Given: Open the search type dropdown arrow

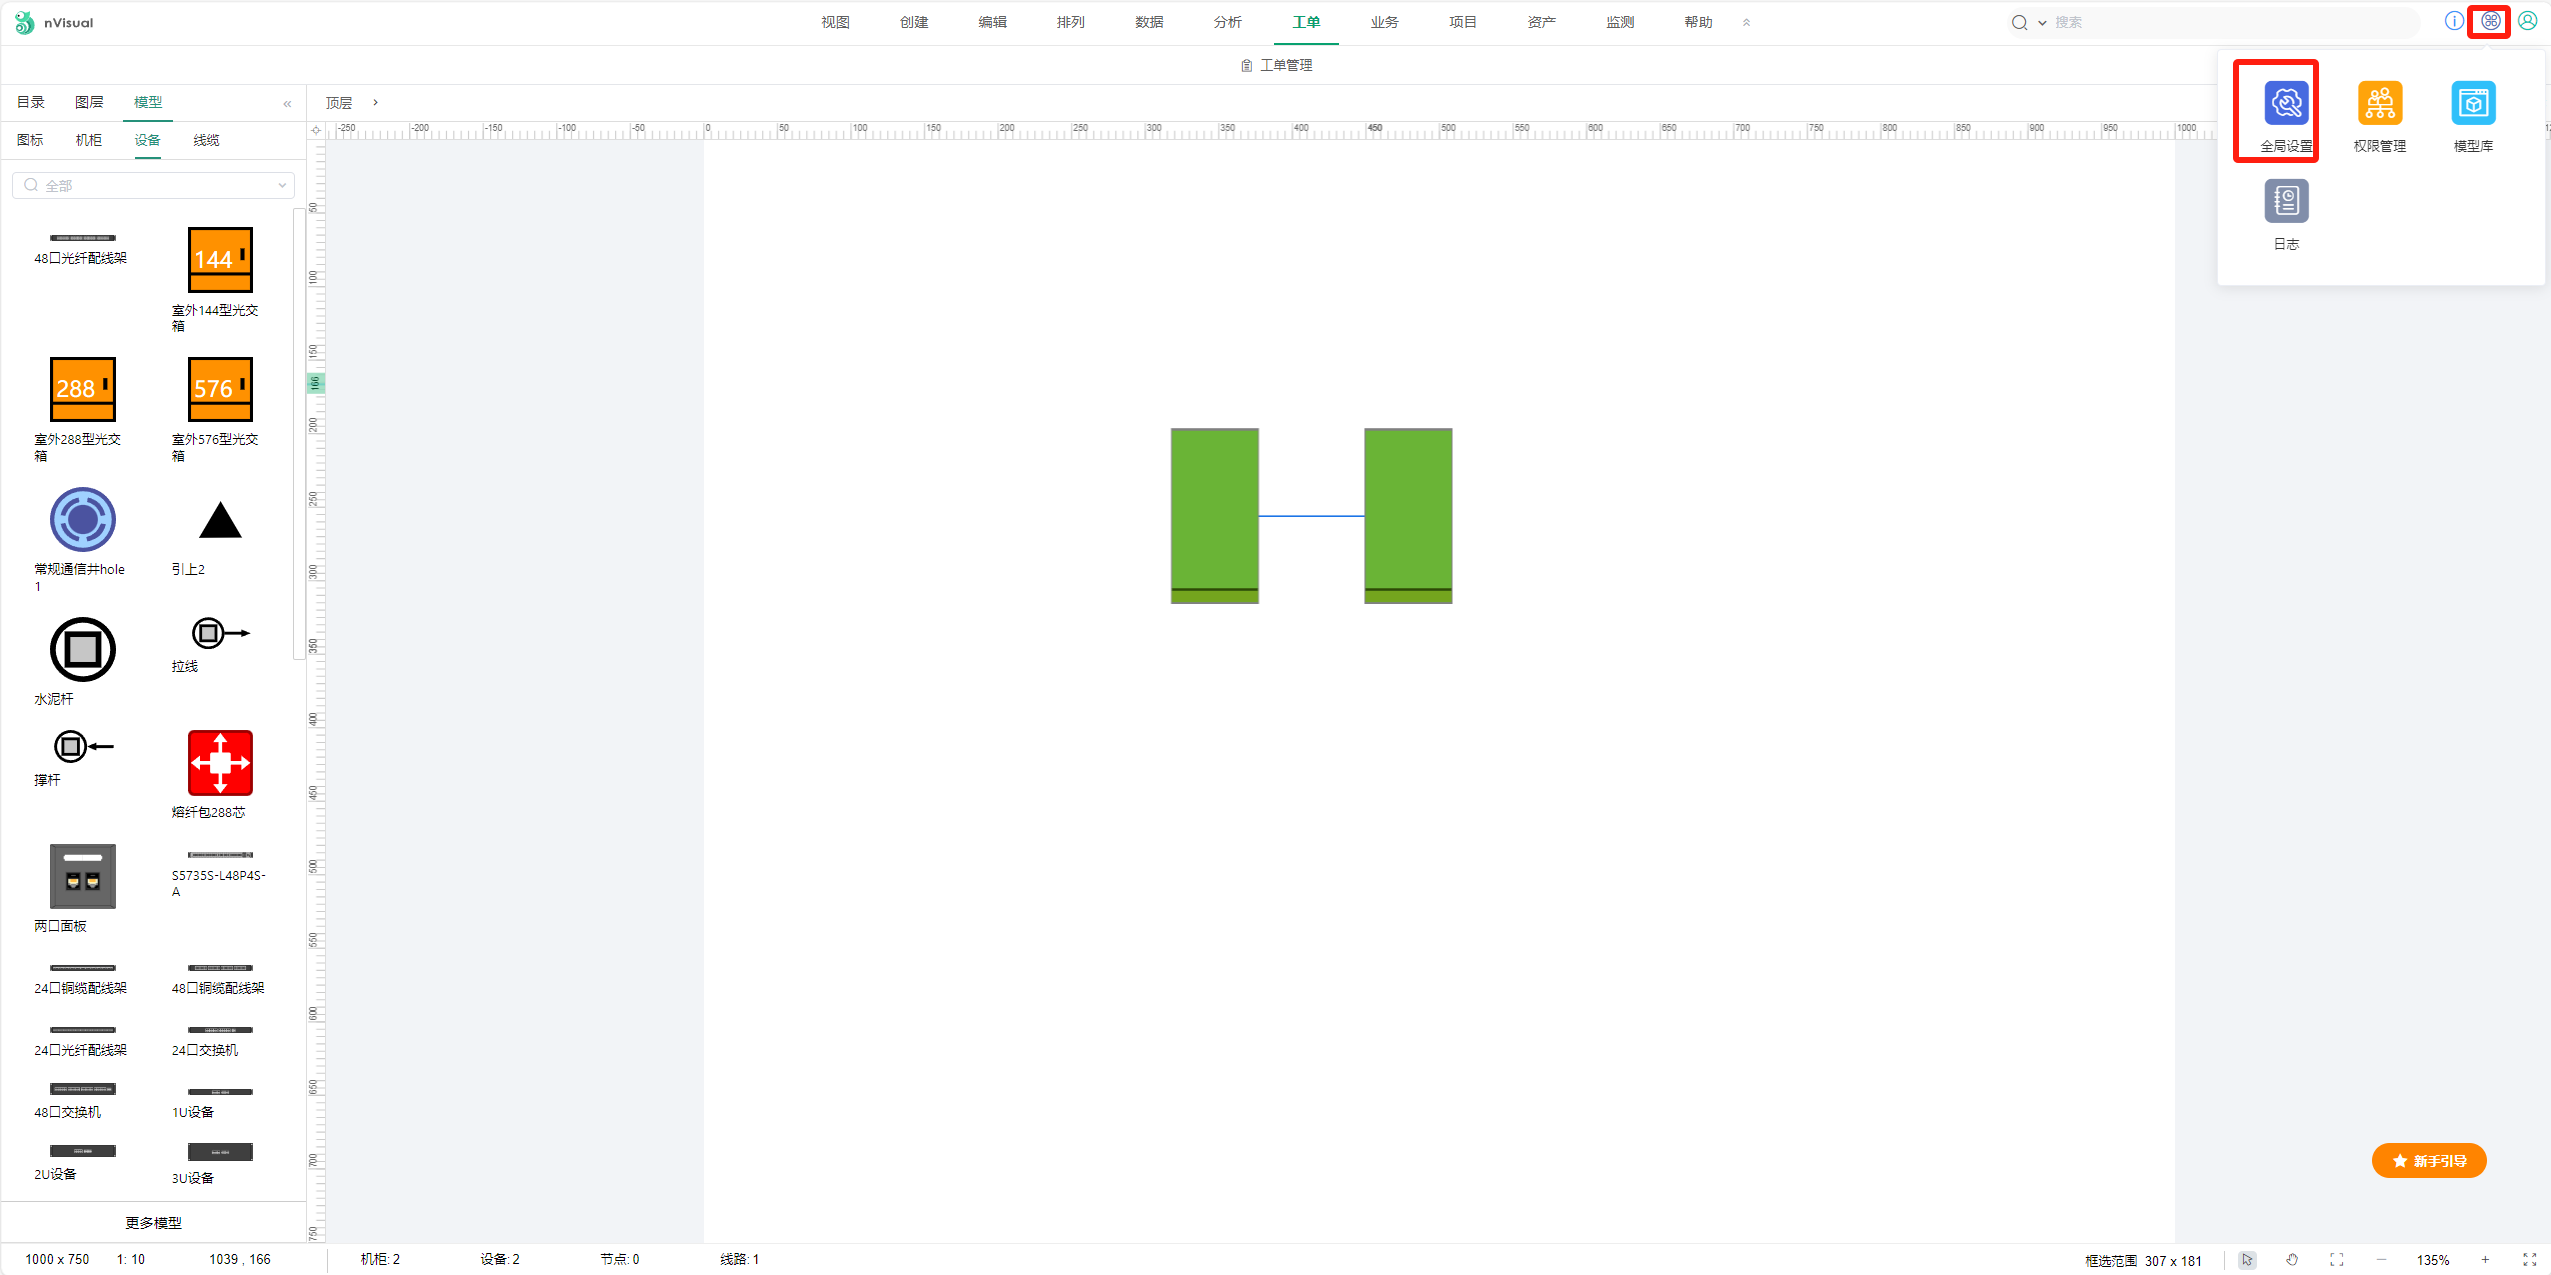Looking at the screenshot, I should click(x=2041, y=23).
